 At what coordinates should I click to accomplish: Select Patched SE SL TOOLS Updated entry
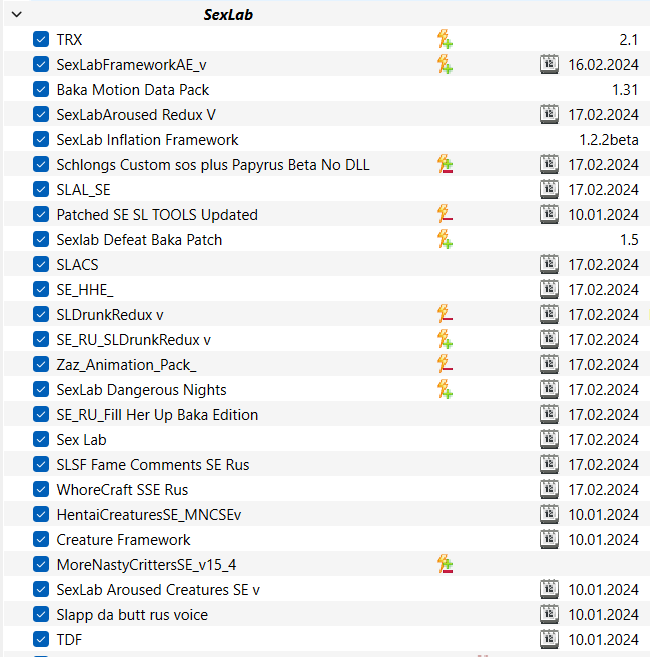pos(157,215)
